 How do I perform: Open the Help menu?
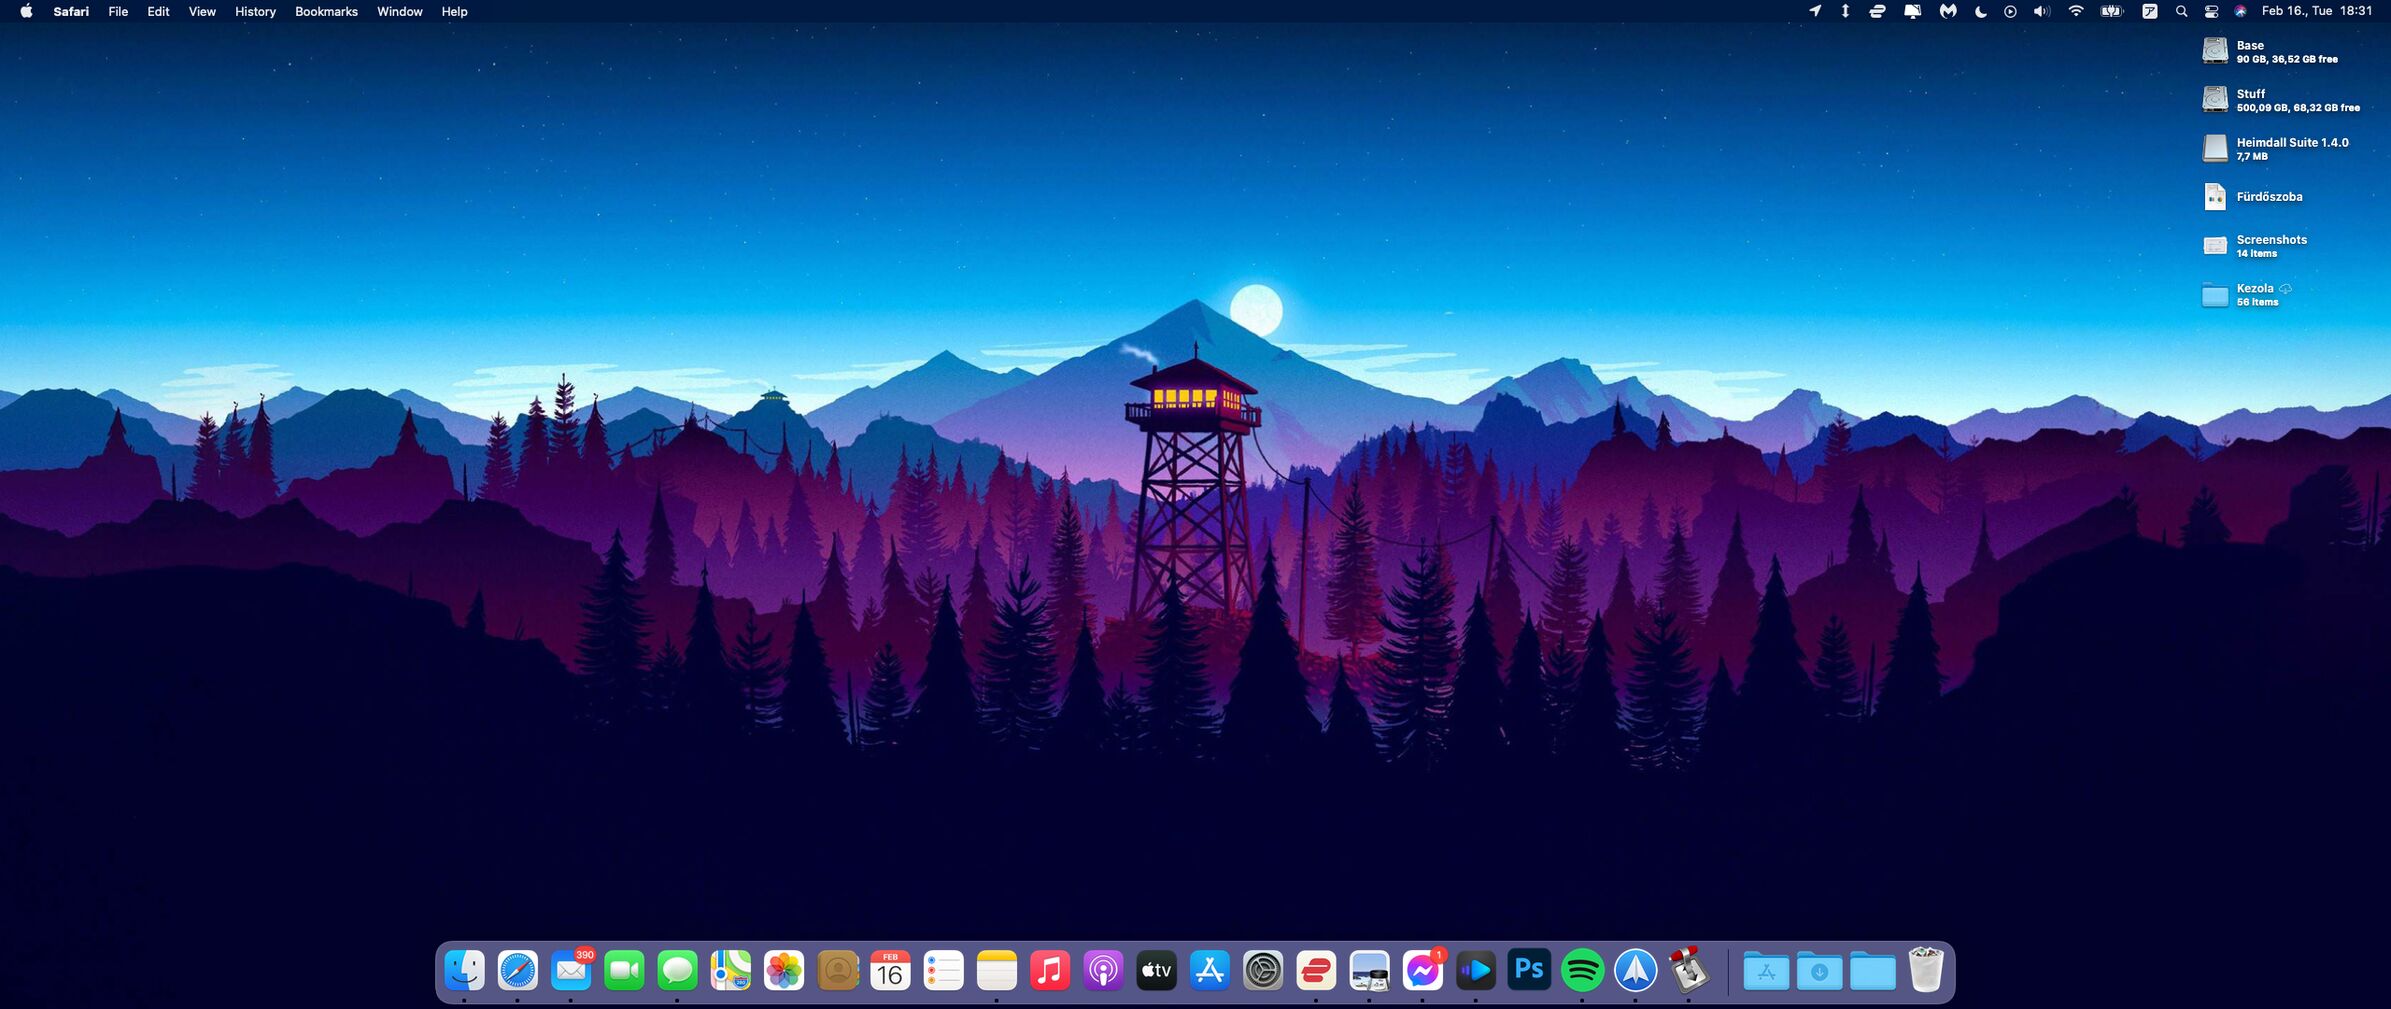pyautogui.click(x=454, y=11)
